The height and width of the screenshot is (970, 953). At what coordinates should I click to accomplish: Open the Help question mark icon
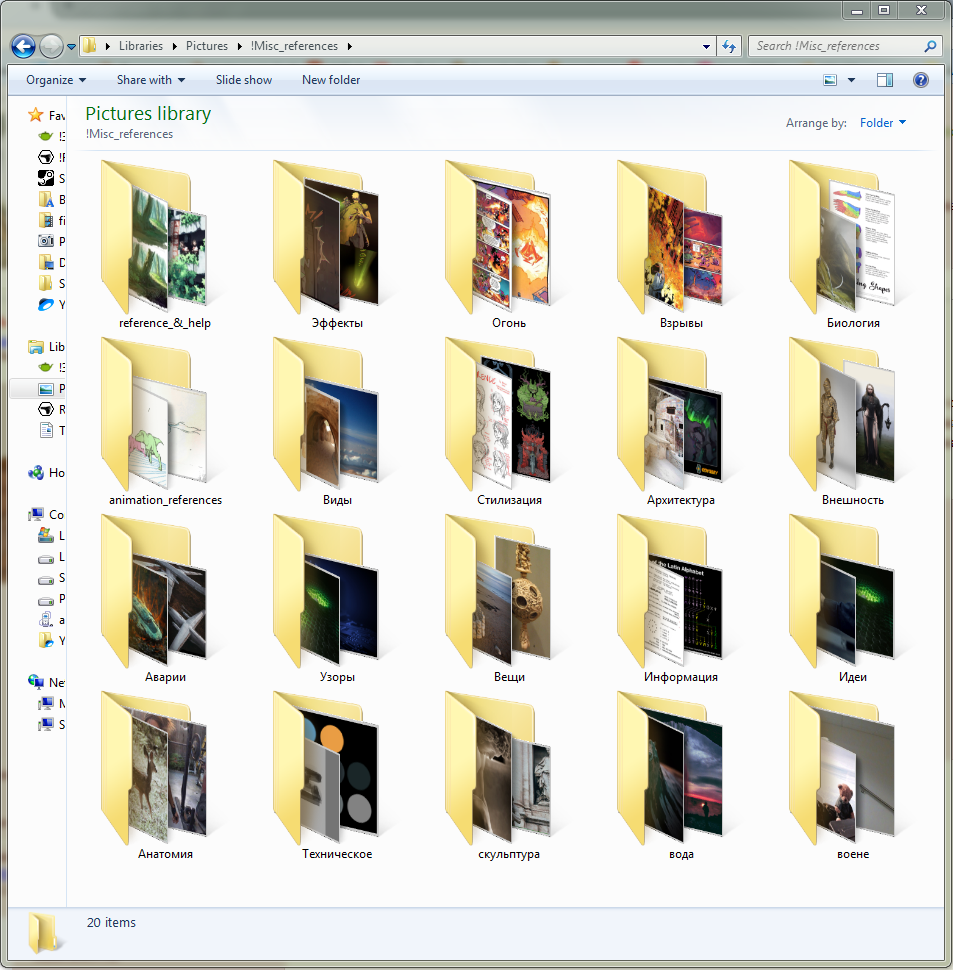click(x=921, y=80)
